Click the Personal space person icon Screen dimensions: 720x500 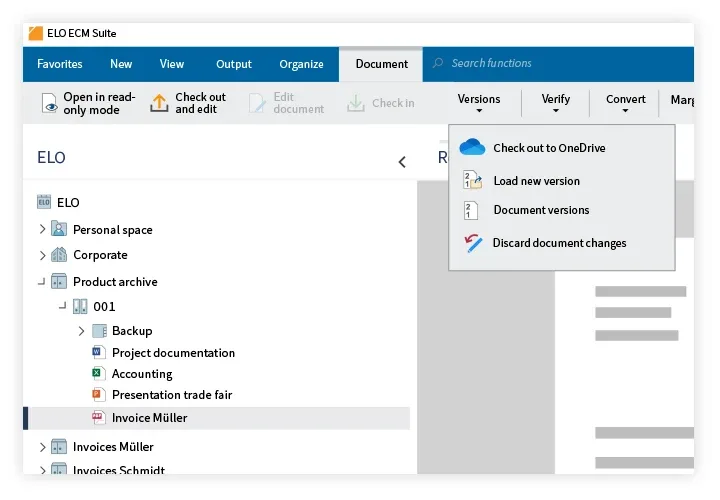tap(59, 229)
